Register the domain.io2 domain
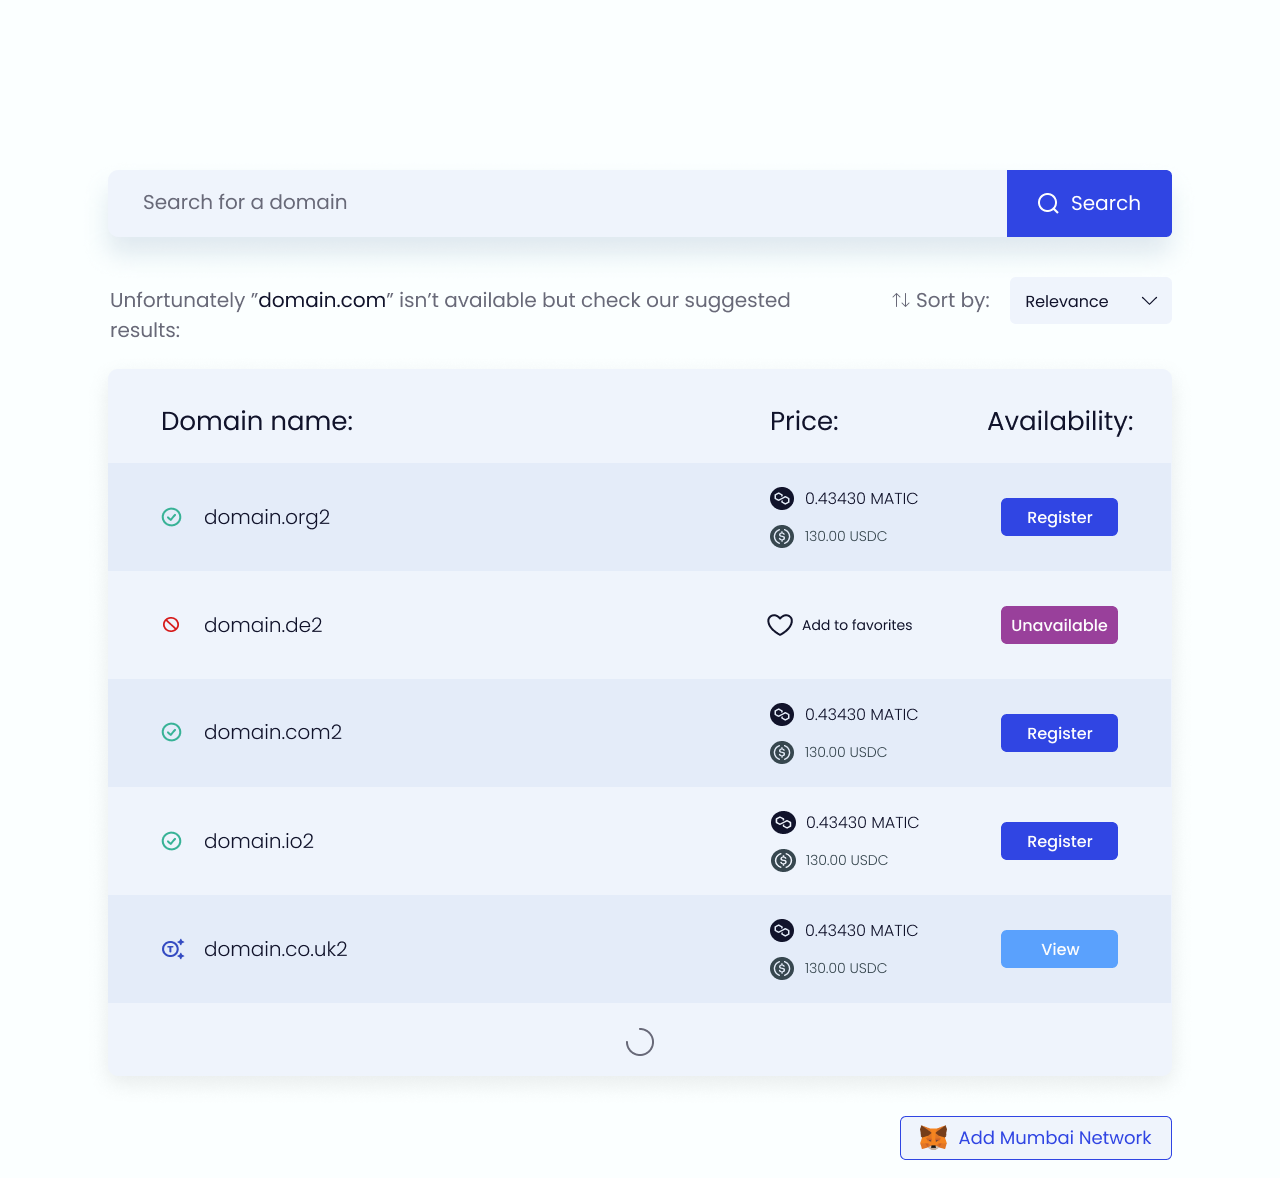The width and height of the screenshot is (1280, 1178). (x=1059, y=841)
